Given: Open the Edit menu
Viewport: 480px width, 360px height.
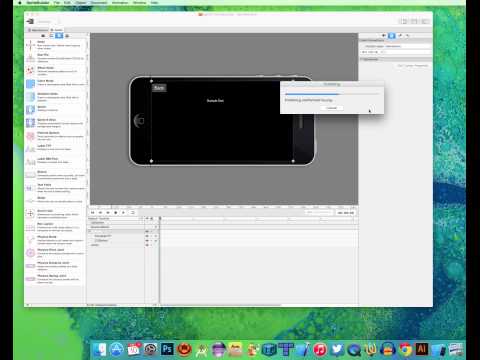Looking at the screenshot, I should [x=67, y=2].
